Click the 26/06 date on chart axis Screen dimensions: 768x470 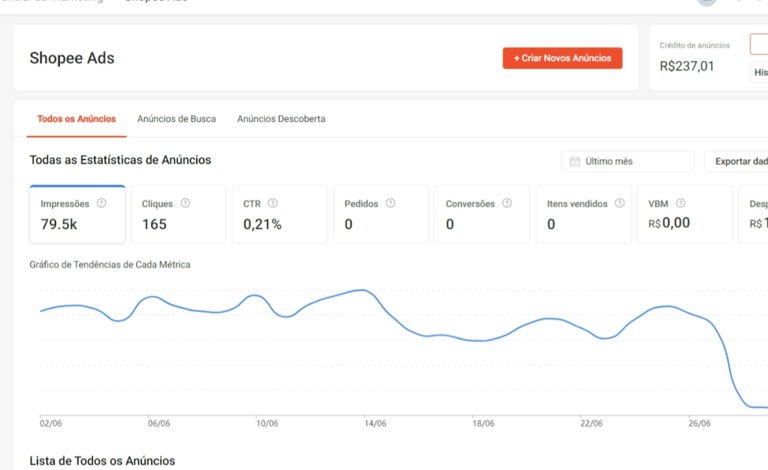pos(699,423)
